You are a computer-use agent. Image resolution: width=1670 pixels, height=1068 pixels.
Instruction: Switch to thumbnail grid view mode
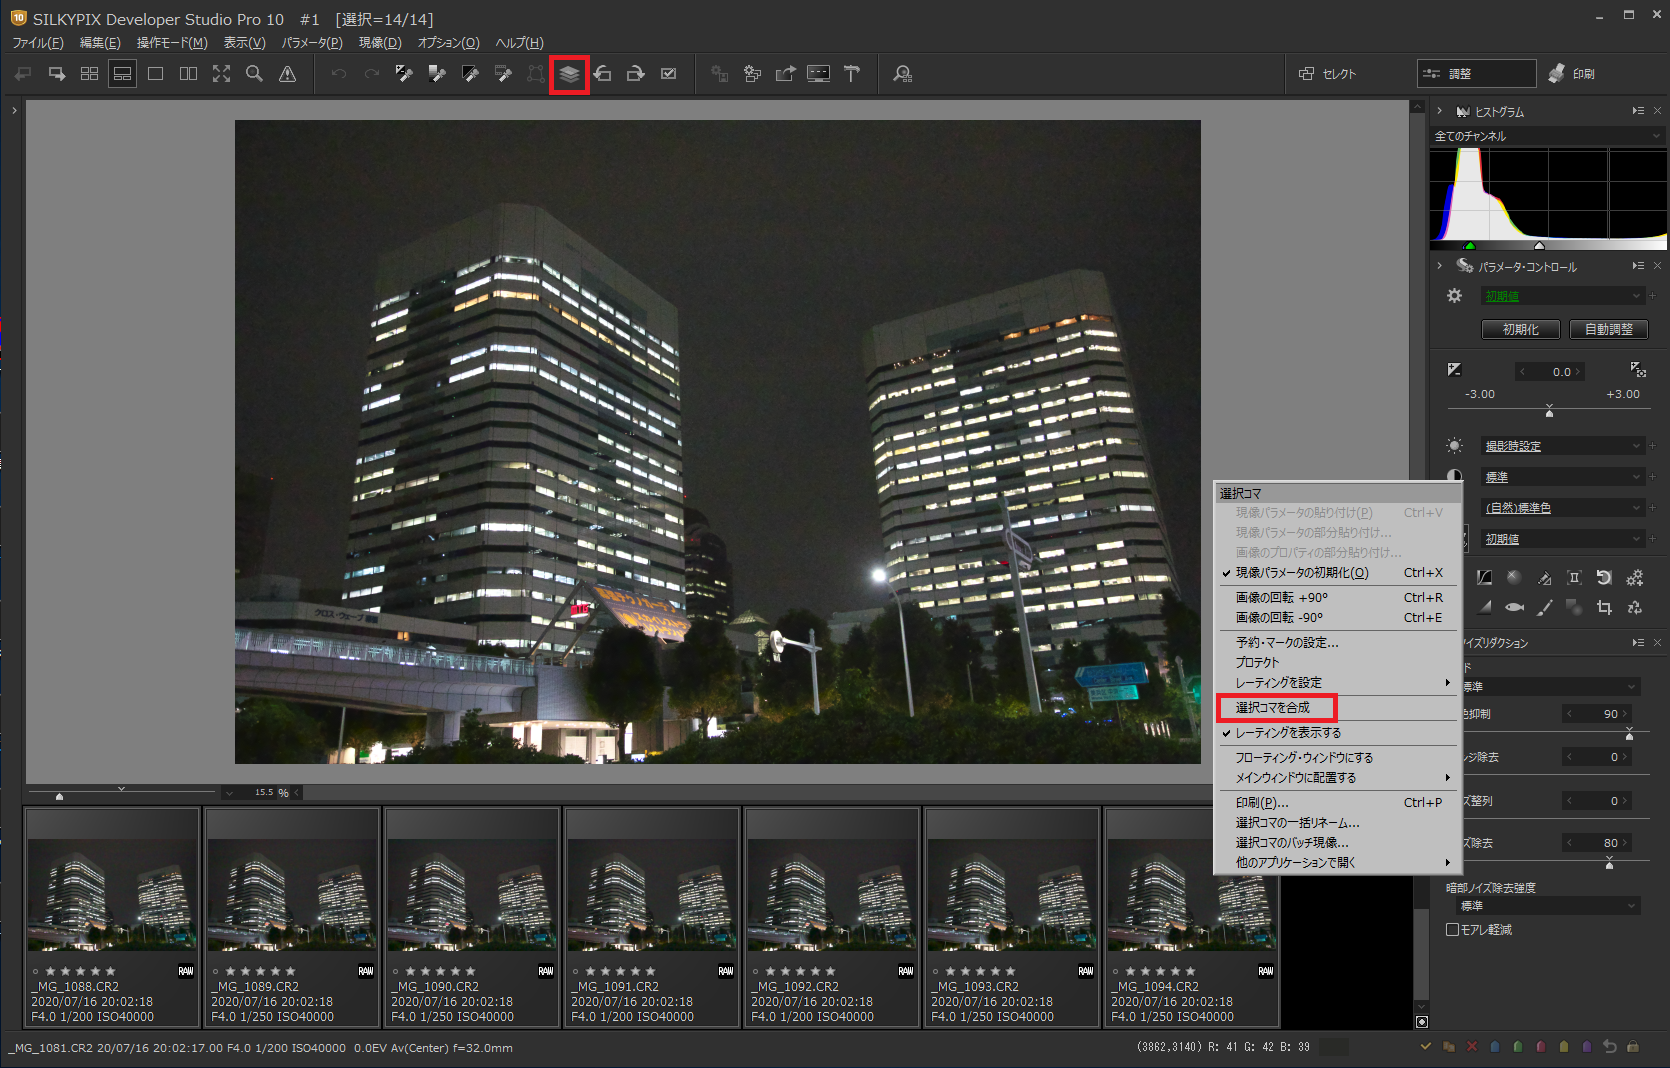pos(89,74)
